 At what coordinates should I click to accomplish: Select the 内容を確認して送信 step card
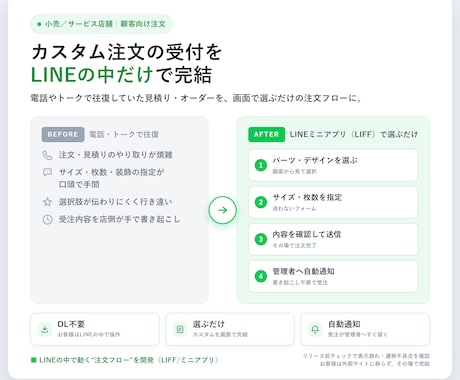point(333,239)
